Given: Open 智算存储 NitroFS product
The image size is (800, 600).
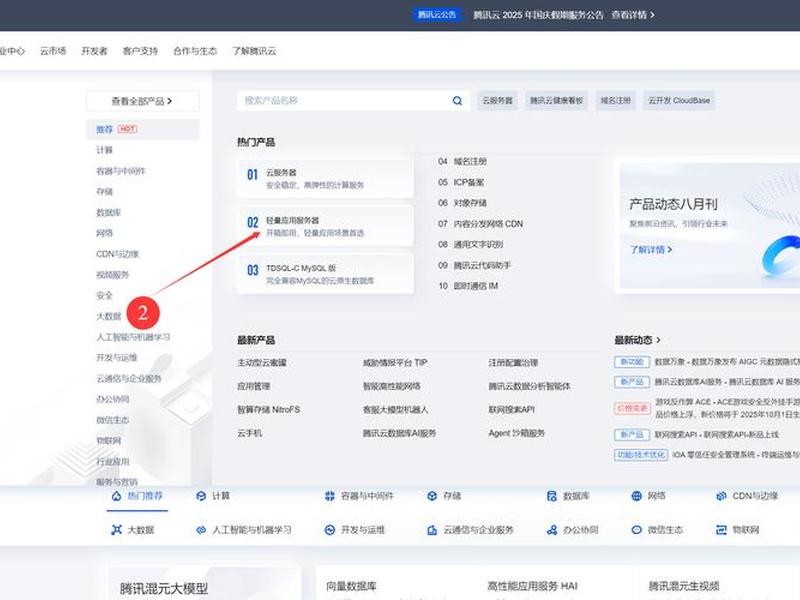Looking at the screenshot, I should [268, 410].
